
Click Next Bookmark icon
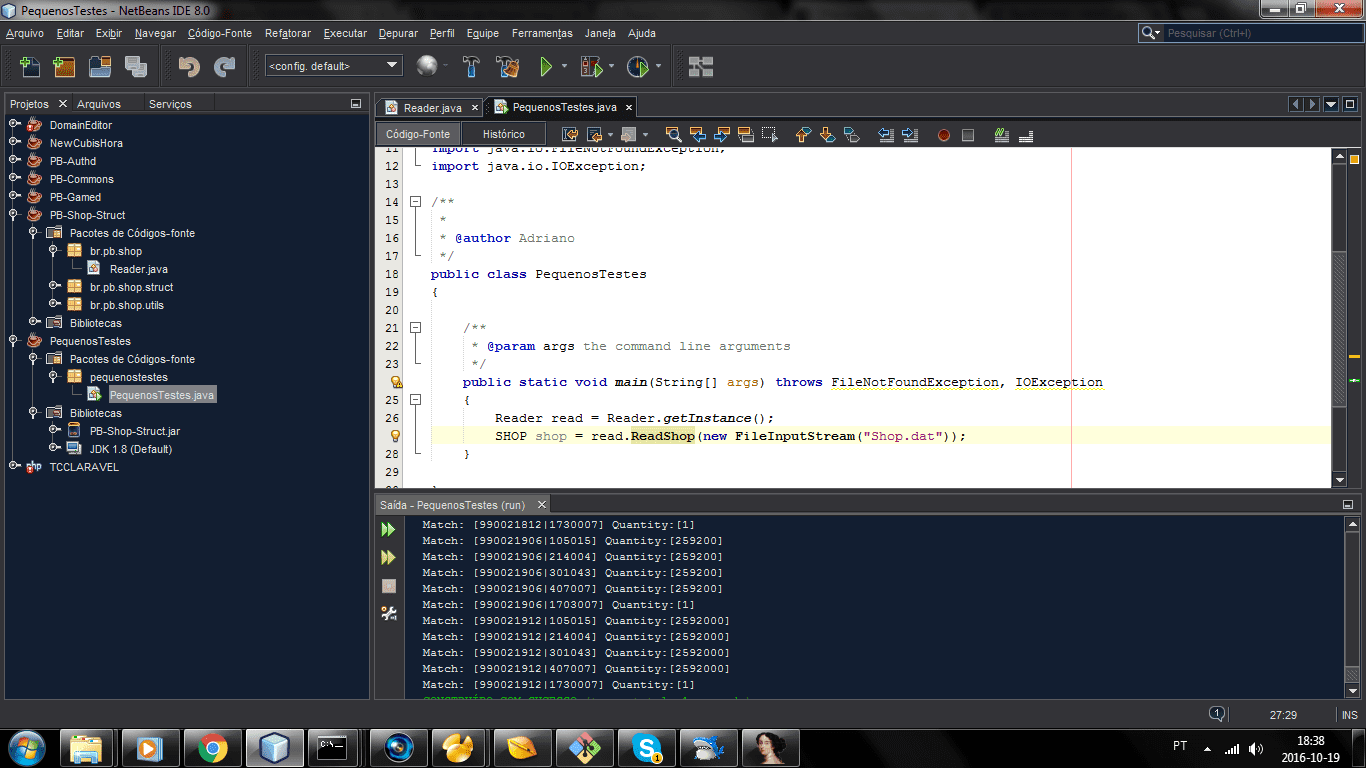827,134
